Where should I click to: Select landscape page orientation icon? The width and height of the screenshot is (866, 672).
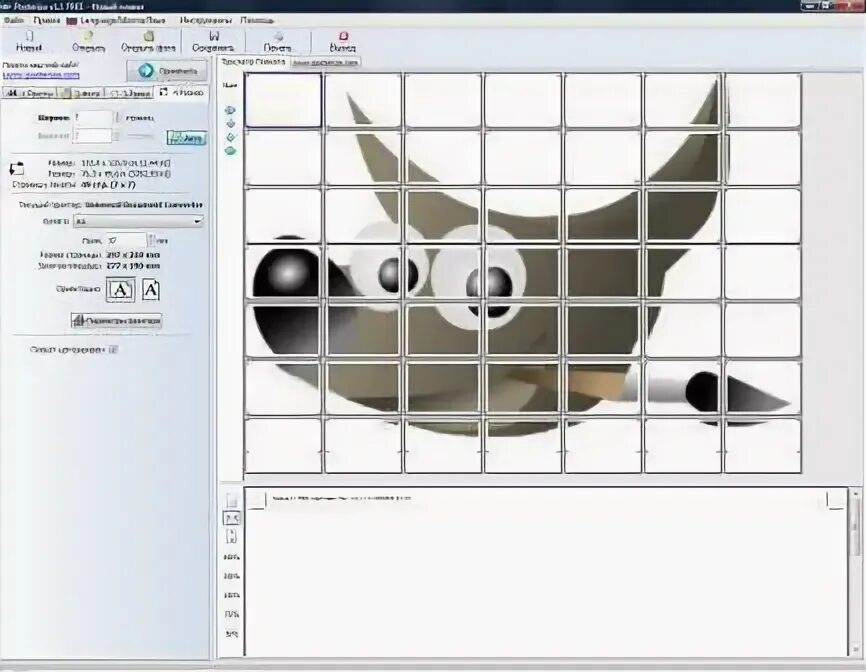[x=120, y=289]
